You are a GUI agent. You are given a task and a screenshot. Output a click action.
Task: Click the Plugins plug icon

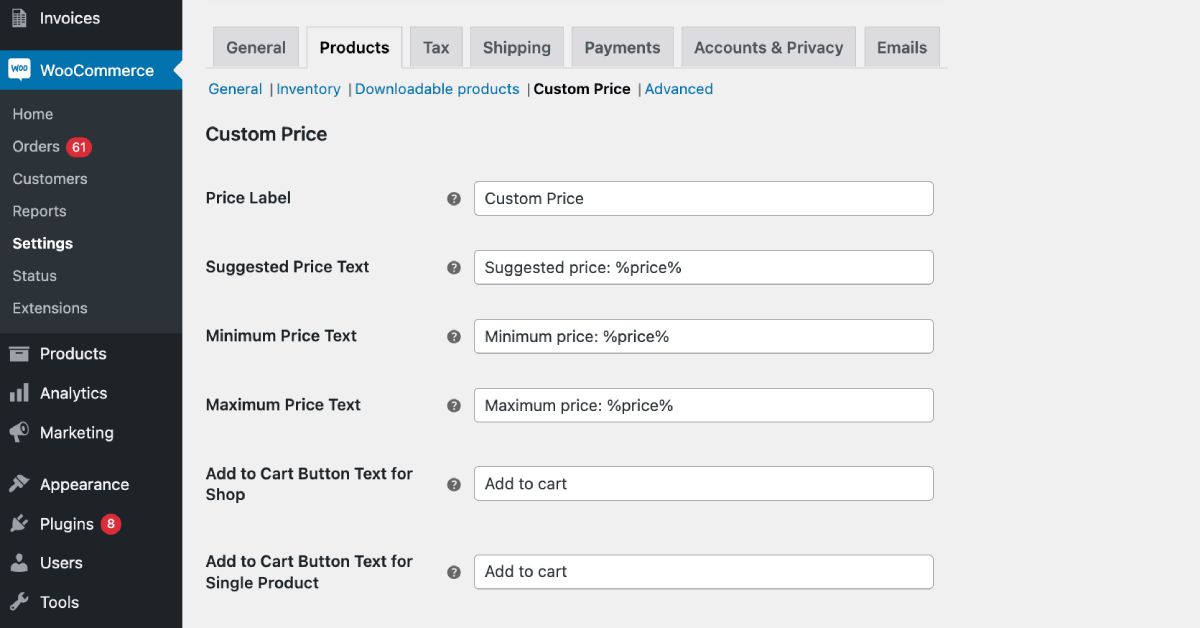tap(19, 523)
